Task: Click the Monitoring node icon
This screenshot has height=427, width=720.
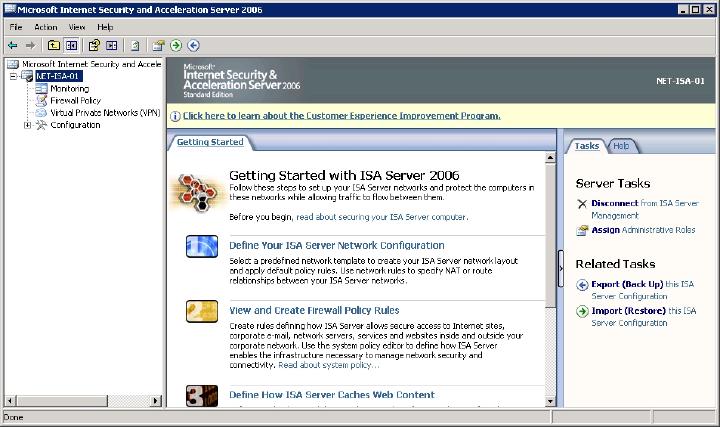Action: click(41, 88)
